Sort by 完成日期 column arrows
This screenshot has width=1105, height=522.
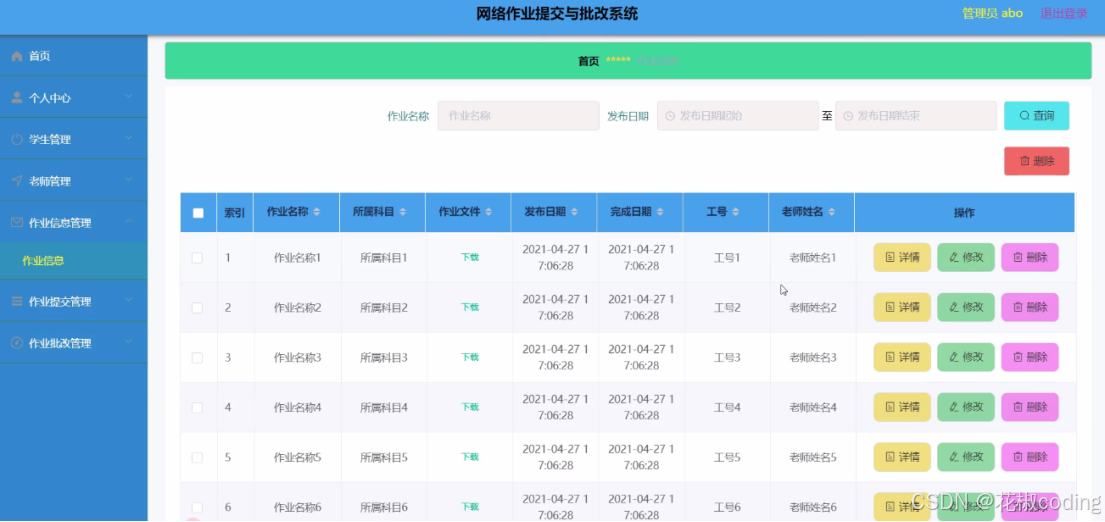click(x=660, y=212)
